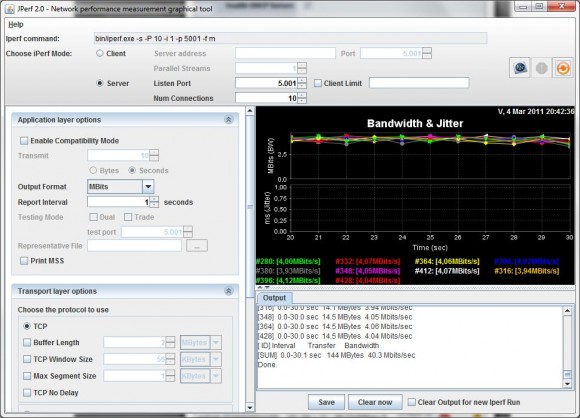Enable the Max Segment Size checkbox
This screenshot has height=418, width=580.
(27, 376)
